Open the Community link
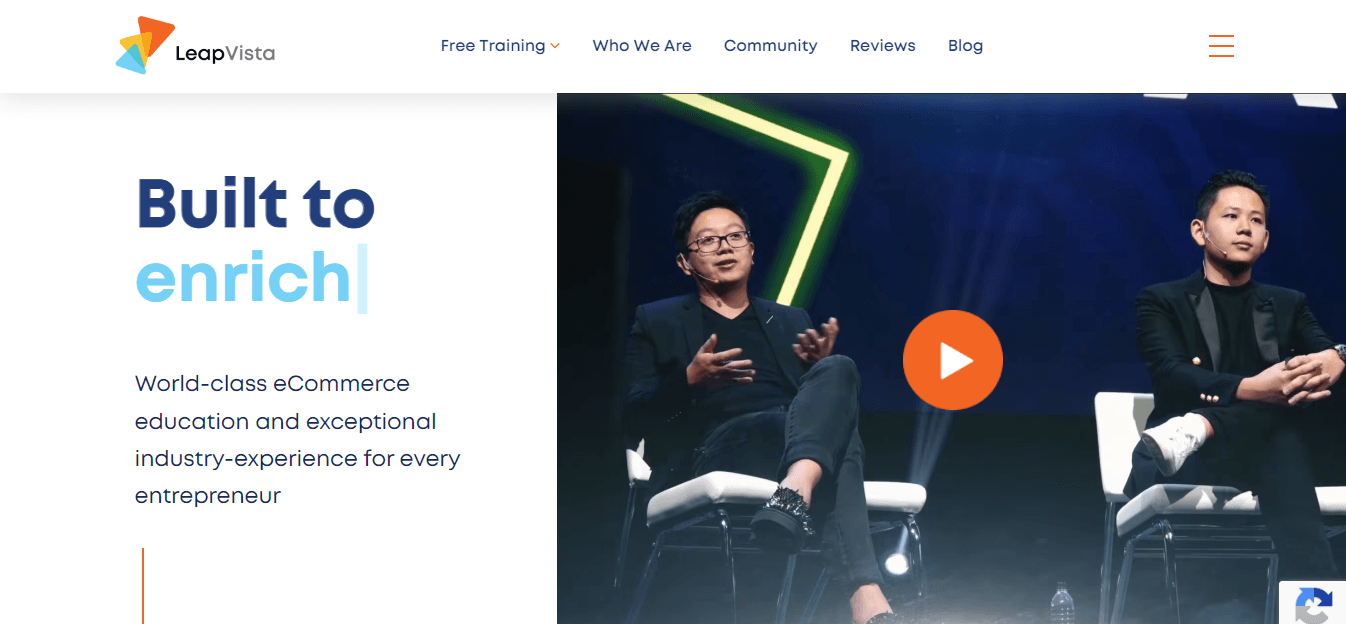 tap(770, 46)
